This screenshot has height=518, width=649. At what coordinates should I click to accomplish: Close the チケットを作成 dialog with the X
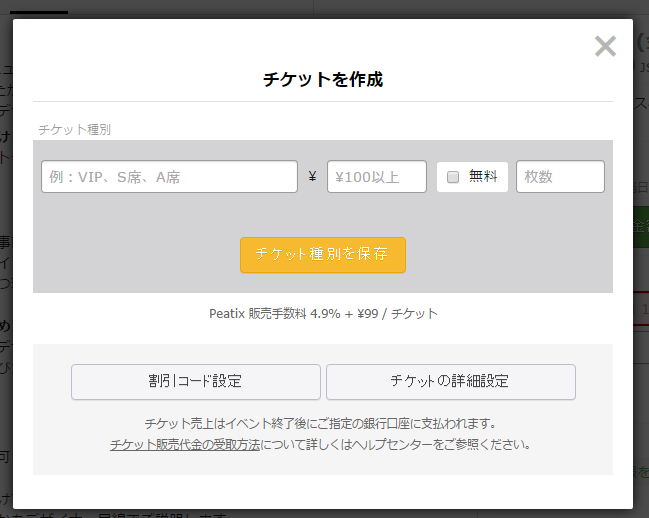[x=605, y=46]
